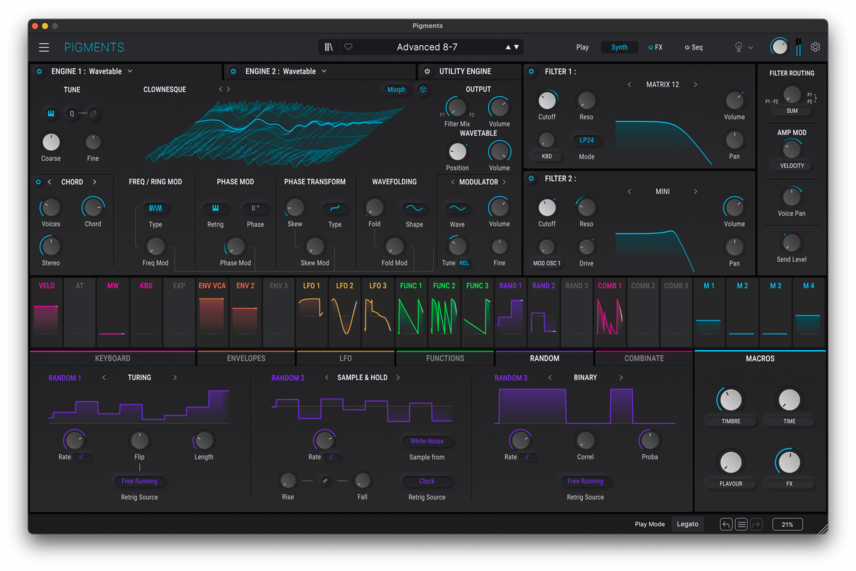
Task: Toggle Engine 1 power button
Action: [x=39, y=72]
